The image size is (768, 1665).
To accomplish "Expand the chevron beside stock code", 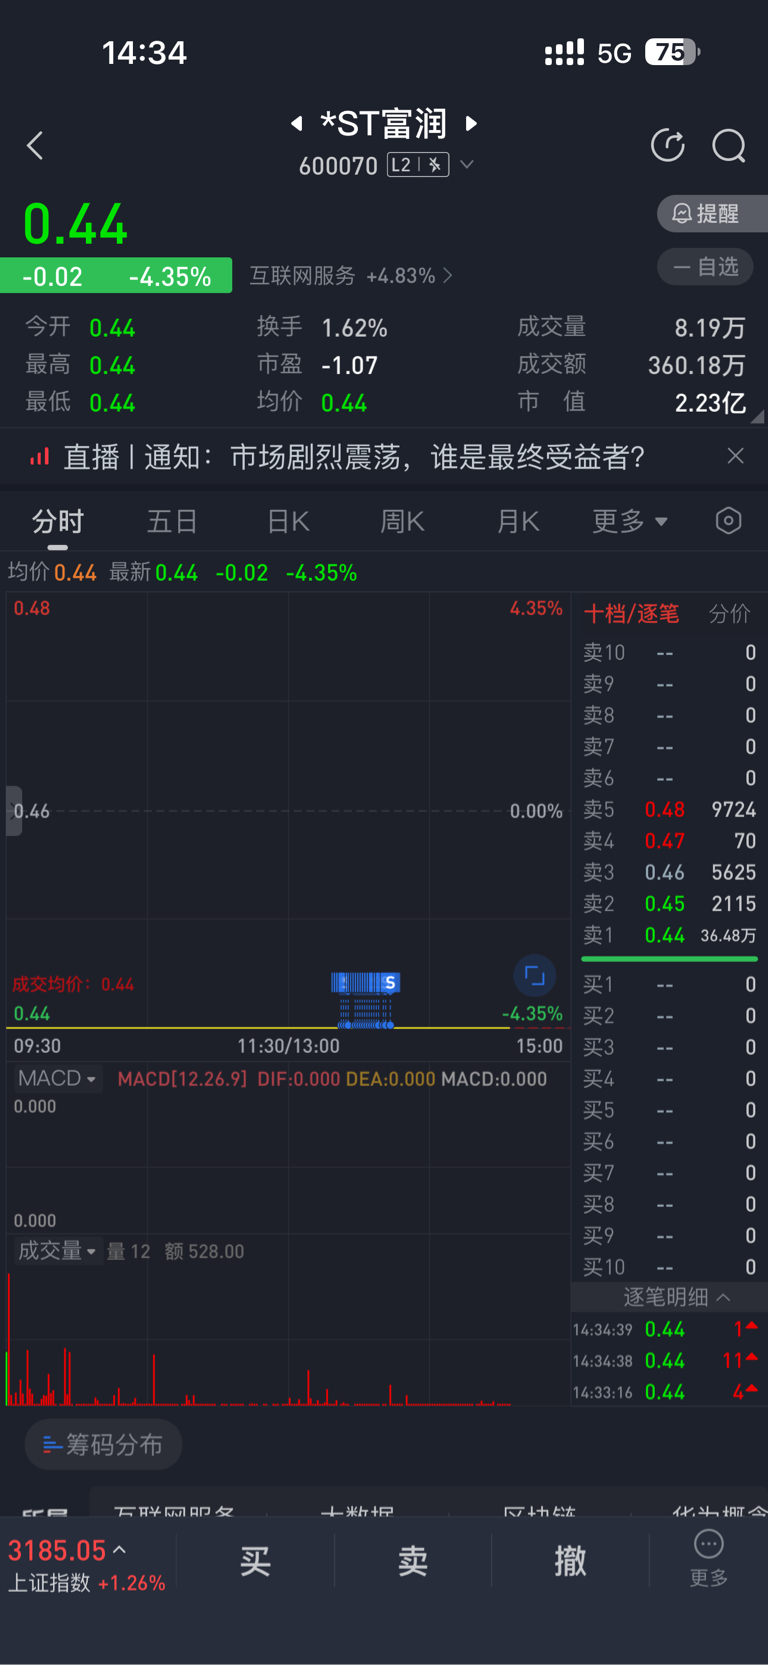I will coord(467,164).
